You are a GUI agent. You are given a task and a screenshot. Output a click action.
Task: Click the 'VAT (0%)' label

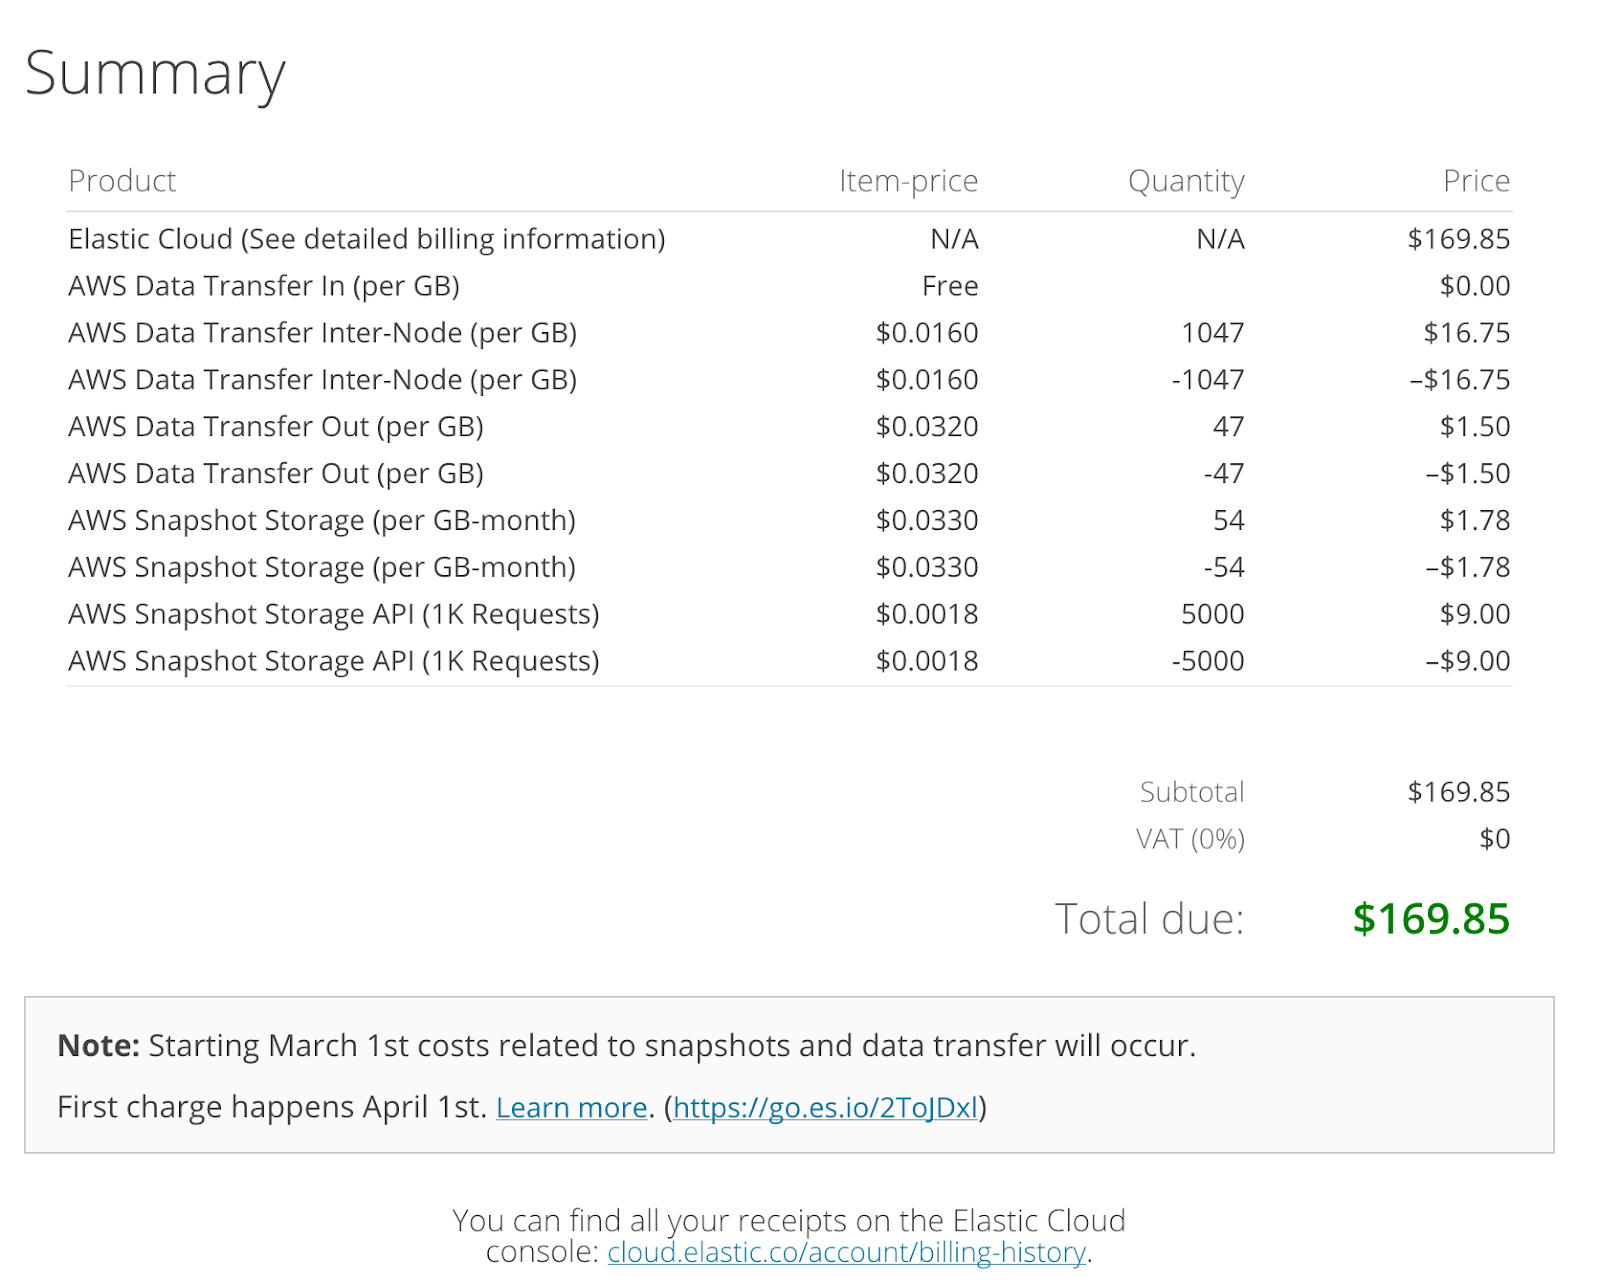(1190, 839)
